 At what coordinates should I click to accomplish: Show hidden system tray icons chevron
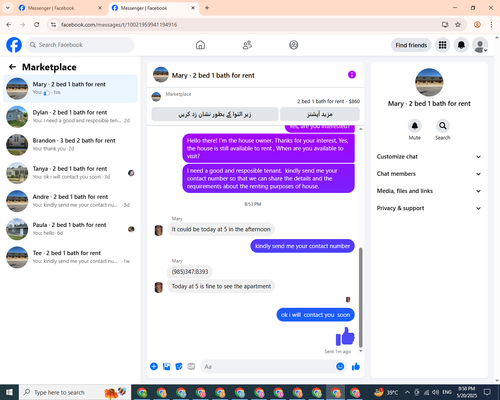407,392
